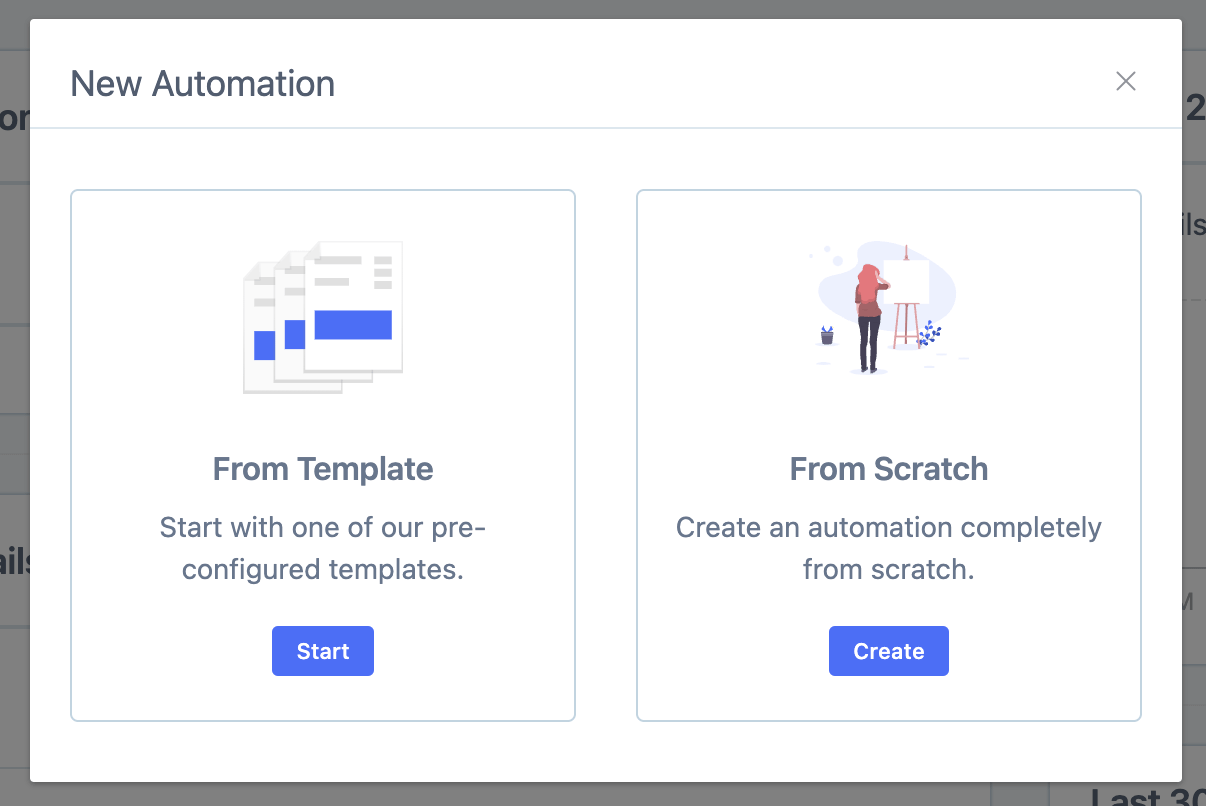
Task: Select the From Template heading
Action: [323, 469]
